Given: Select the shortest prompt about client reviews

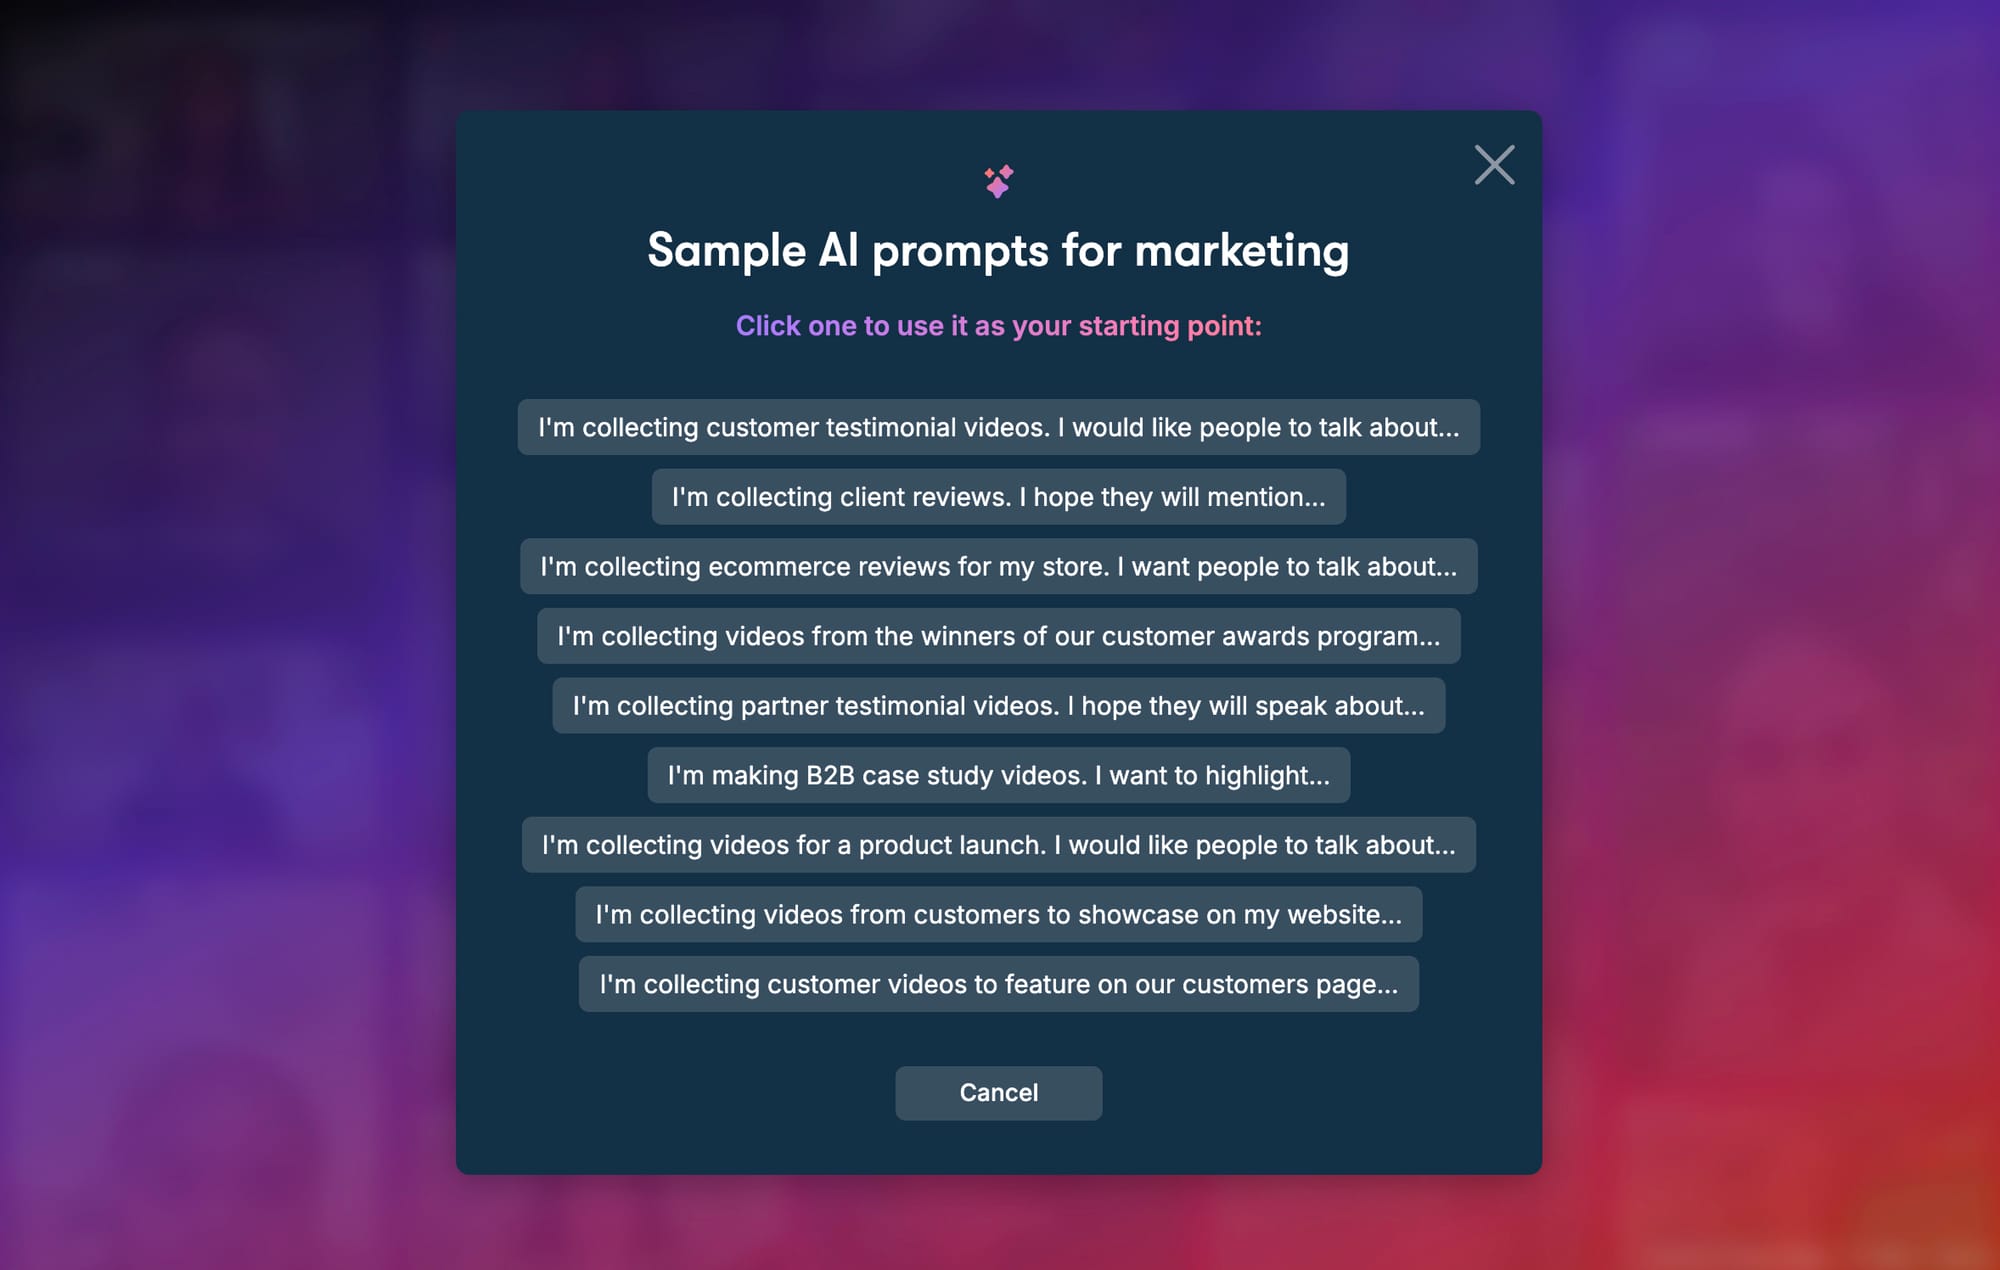Looking at the screenshot, I should [998, 497].
